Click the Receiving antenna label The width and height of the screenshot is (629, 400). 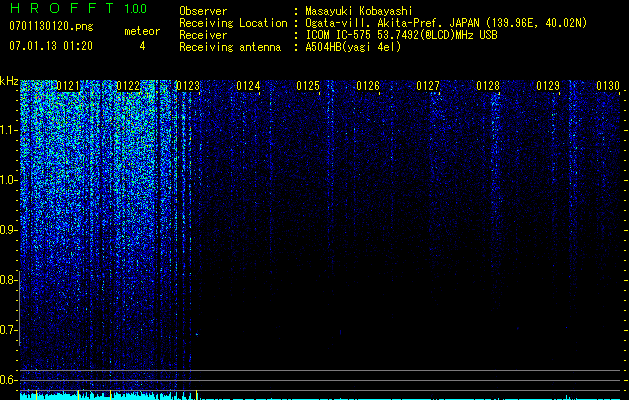pos(230,47)
